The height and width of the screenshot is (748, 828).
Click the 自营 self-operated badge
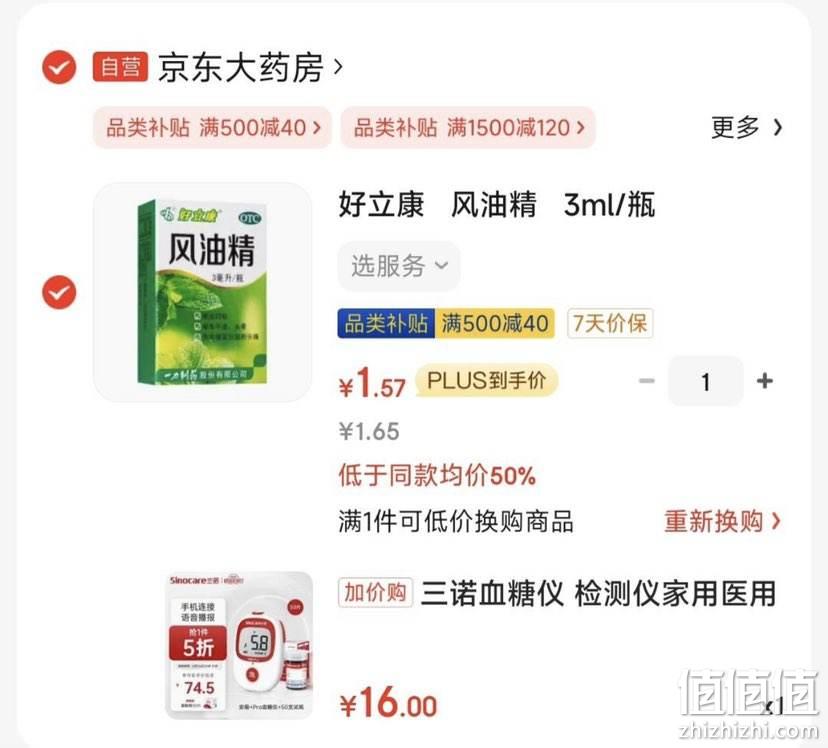(x=120, y=67)
